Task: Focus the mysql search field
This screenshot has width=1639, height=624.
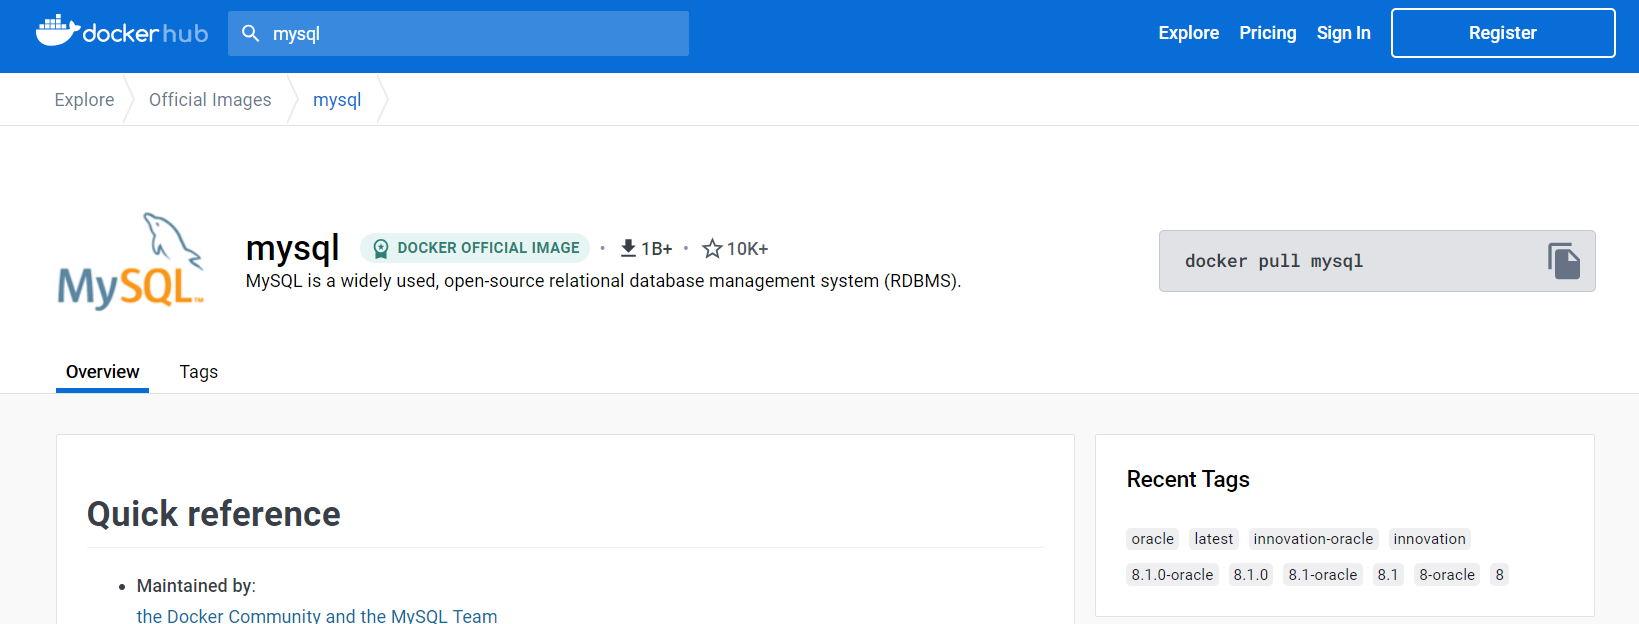Action: [x=458, y=33]
